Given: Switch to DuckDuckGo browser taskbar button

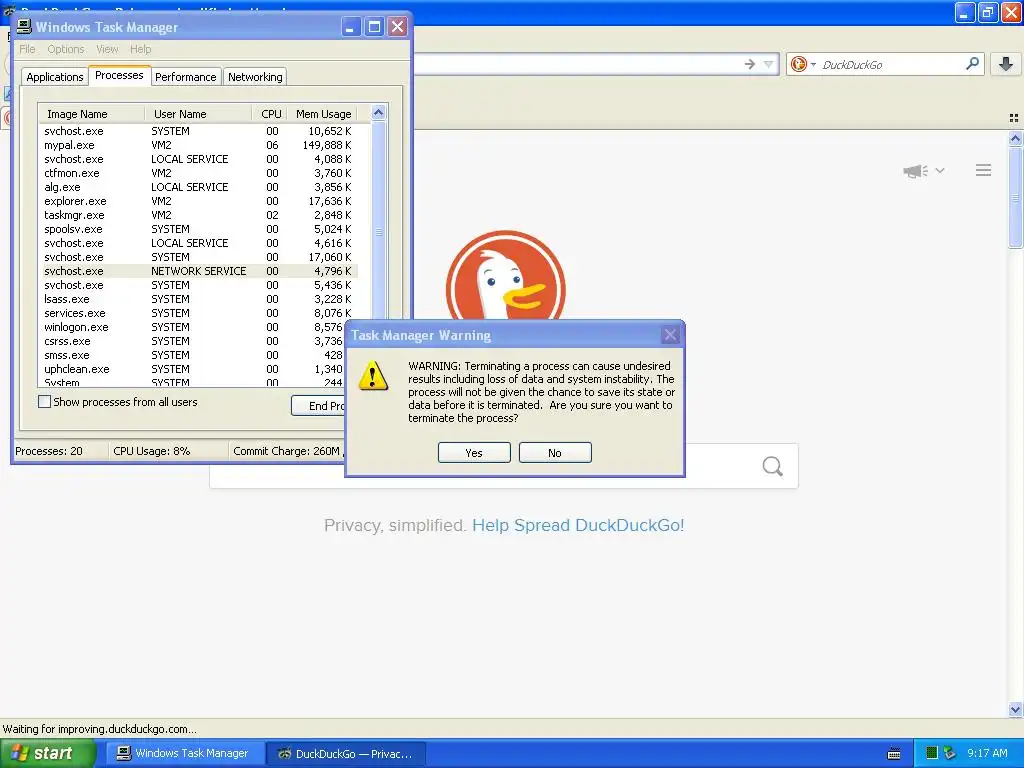Looking at the screenshot, I should tap(346, 753).
